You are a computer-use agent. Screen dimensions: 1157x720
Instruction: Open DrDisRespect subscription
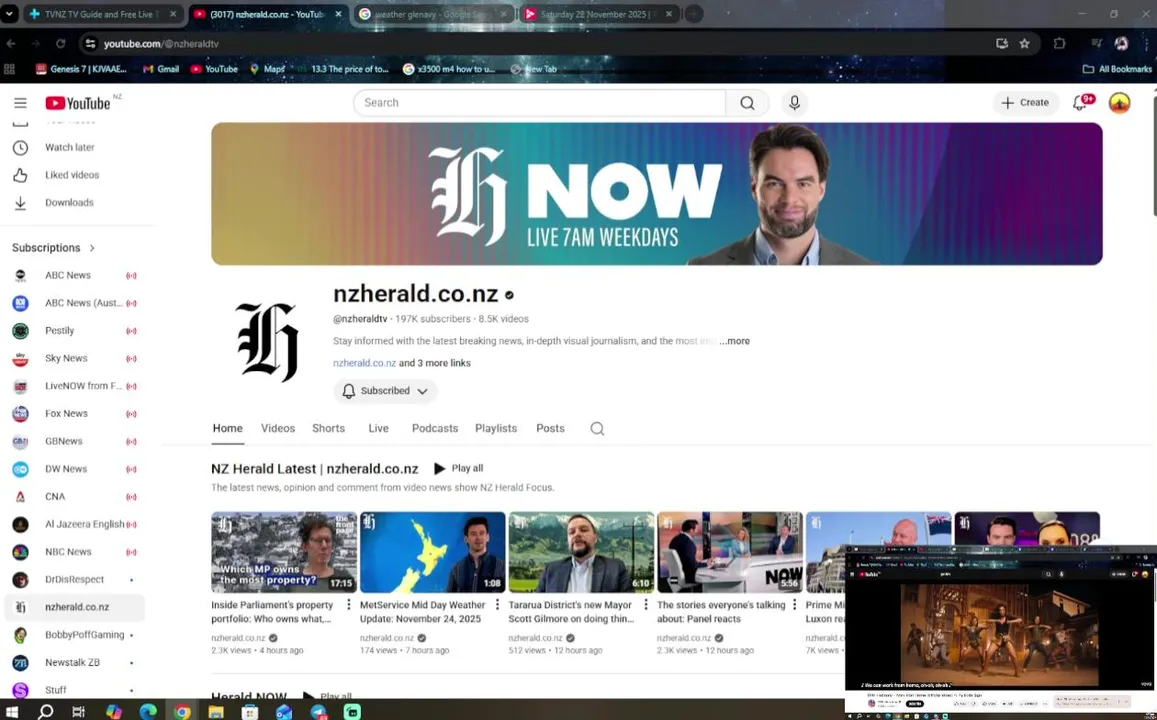tap(74, 580)
